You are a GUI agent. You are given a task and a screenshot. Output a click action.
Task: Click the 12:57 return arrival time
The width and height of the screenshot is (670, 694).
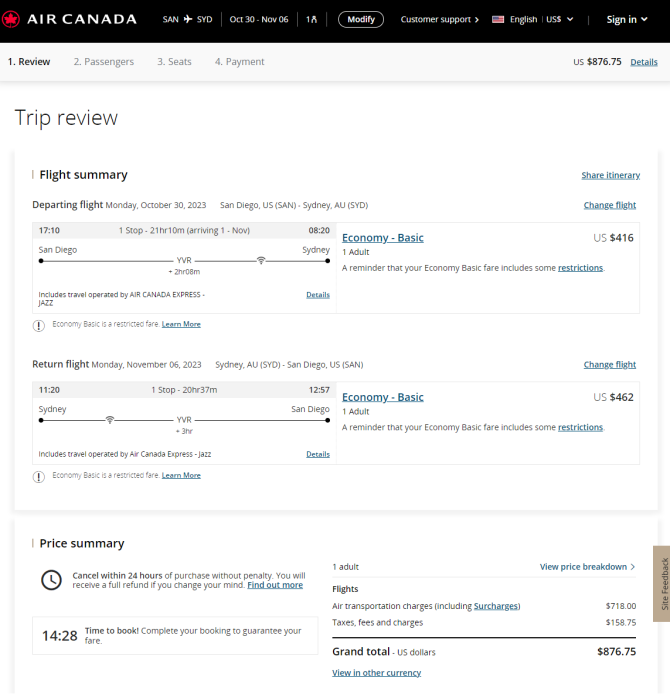point(319,389)
